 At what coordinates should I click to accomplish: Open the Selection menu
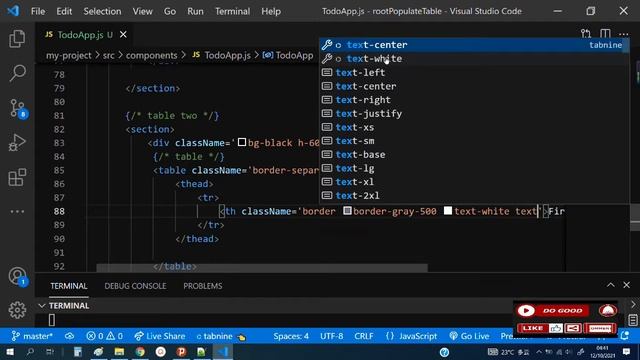coord(102,11)
